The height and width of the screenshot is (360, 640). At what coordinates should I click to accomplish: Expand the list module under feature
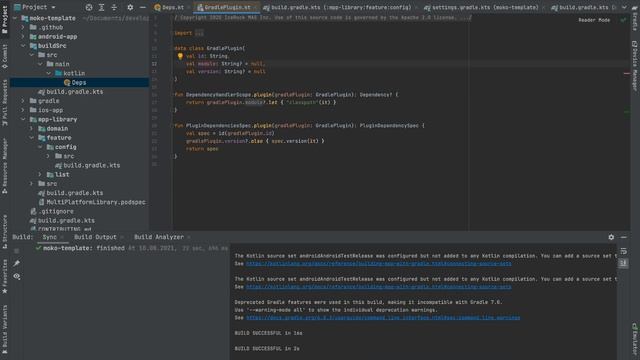[40, 174]
